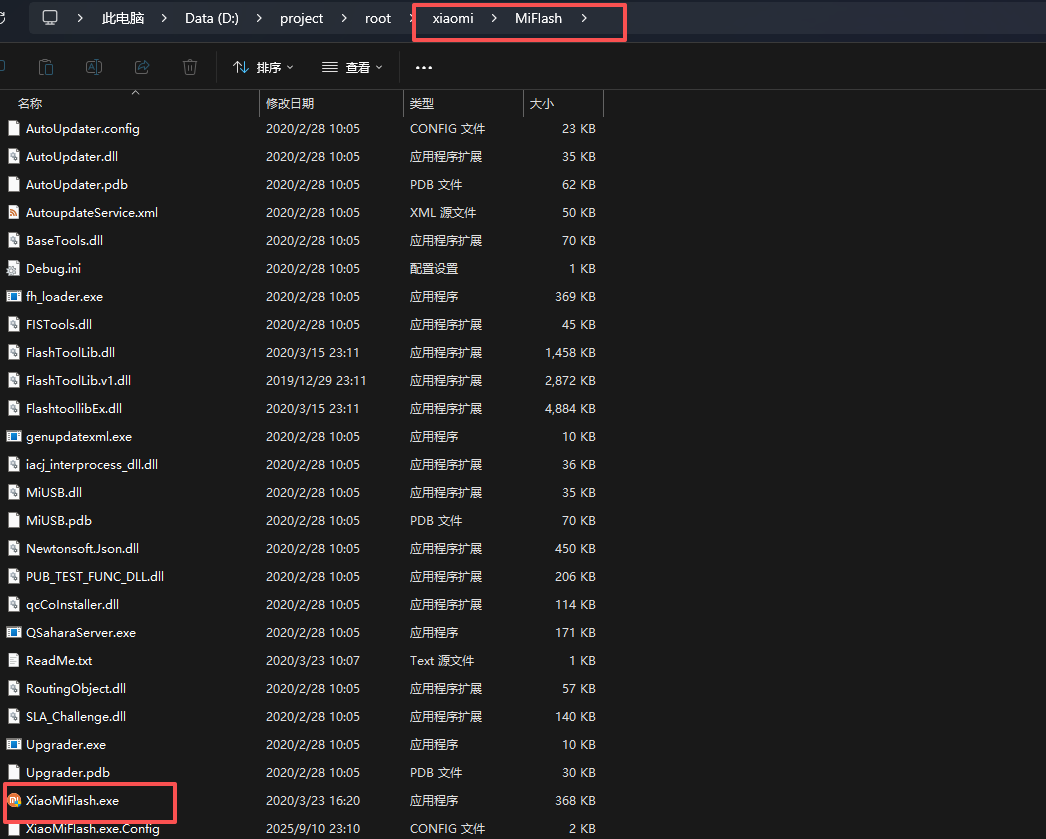Navigate to Data (D:) breadcrumb

click(211, 19)
